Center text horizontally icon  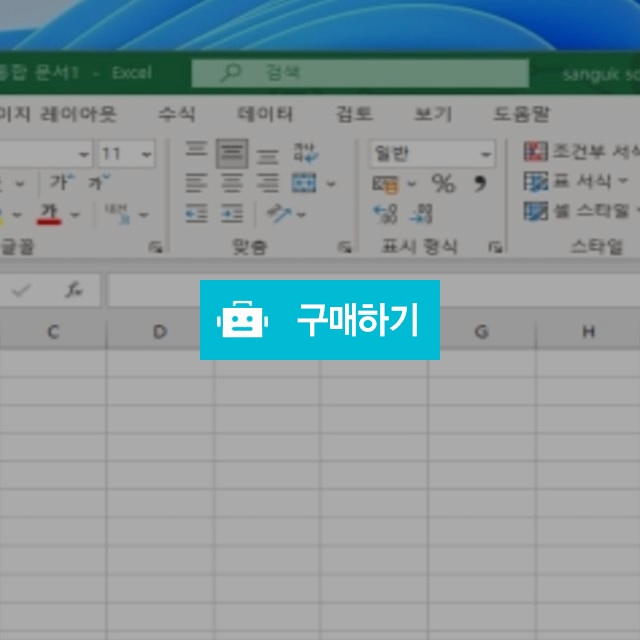(232, 183)
